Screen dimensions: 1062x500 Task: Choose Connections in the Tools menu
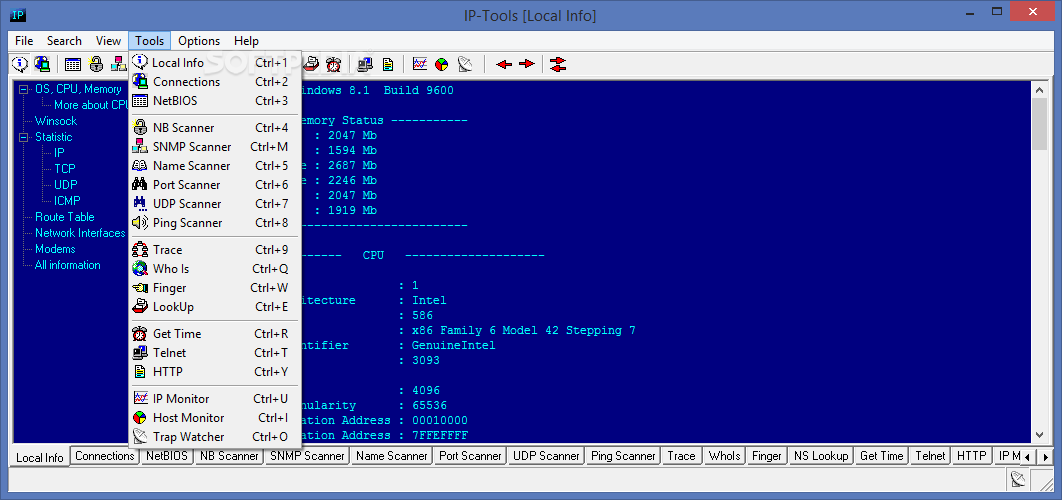215,81
